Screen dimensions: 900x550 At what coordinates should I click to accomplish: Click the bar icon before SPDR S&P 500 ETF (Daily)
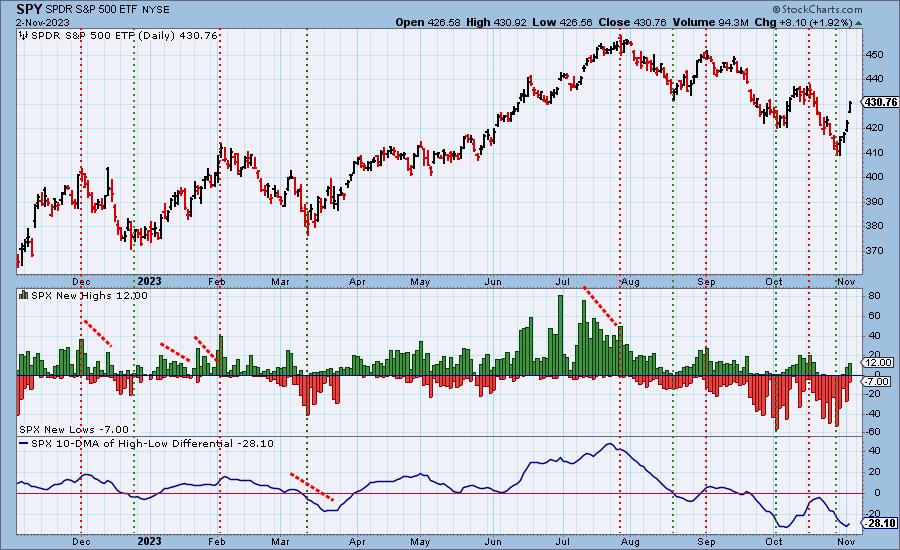[x=24, y=36]
